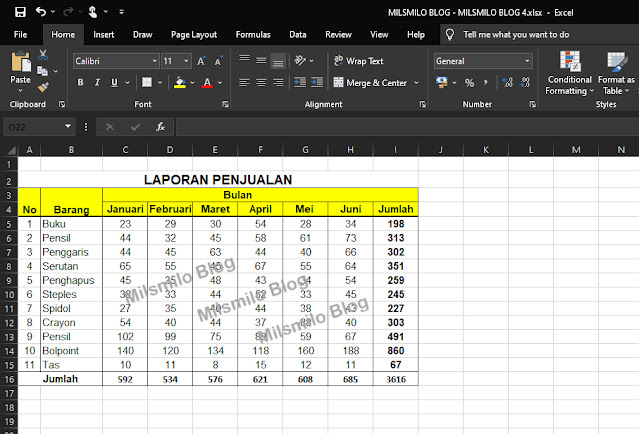Click Increase Indent icon
Screen dimensions: 639x434
317,83
